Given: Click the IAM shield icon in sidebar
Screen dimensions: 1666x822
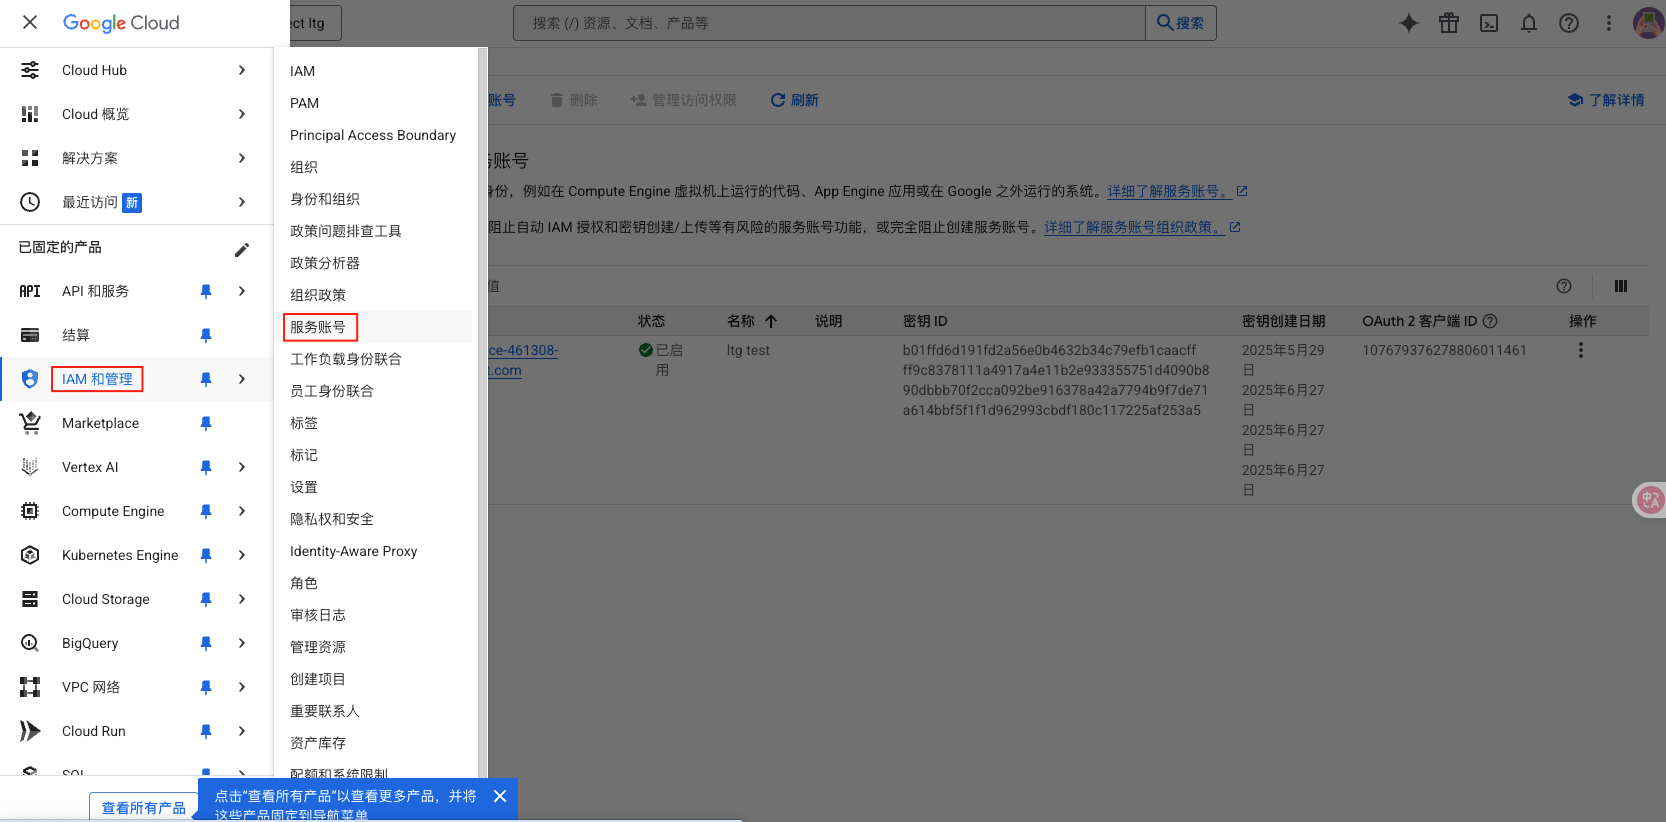Looking at the screenshot, I should click(x=30, y=379).
